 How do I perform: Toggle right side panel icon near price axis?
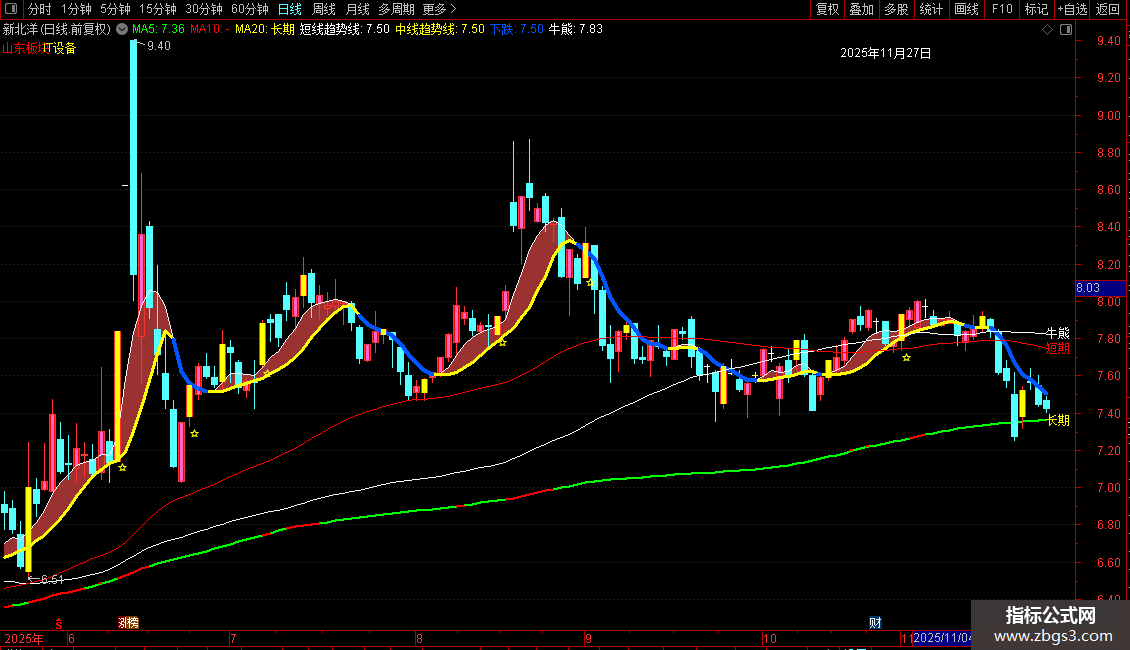[1066, 30]
